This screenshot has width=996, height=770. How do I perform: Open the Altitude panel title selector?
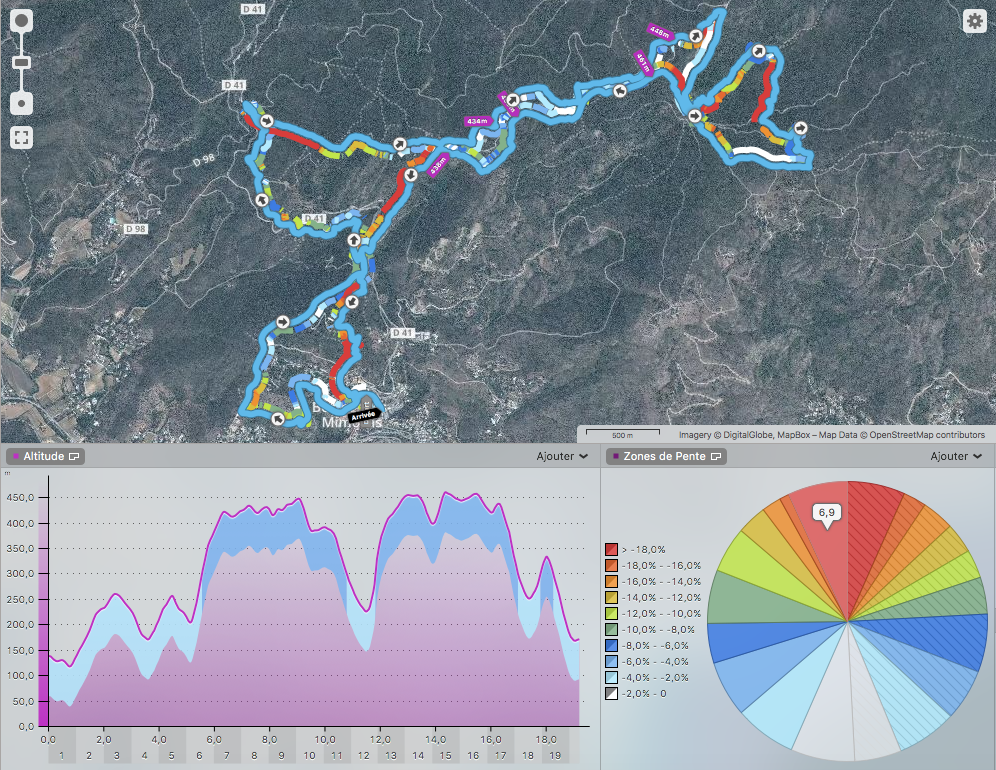coord(45,457)
